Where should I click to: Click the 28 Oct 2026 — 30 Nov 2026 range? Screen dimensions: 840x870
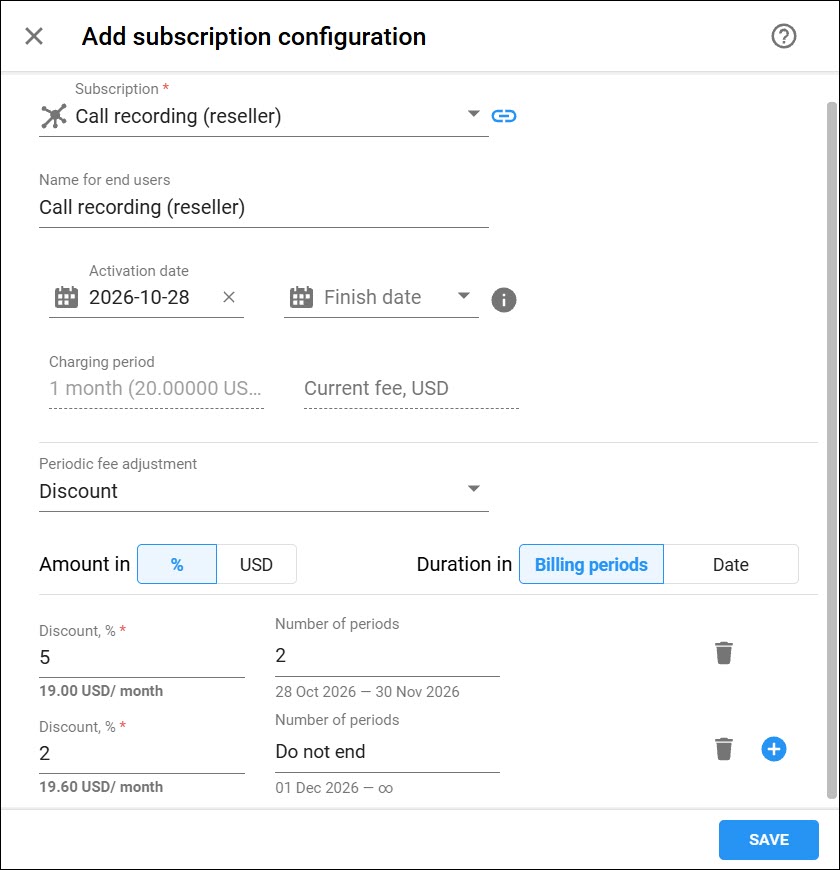(367, 692)
